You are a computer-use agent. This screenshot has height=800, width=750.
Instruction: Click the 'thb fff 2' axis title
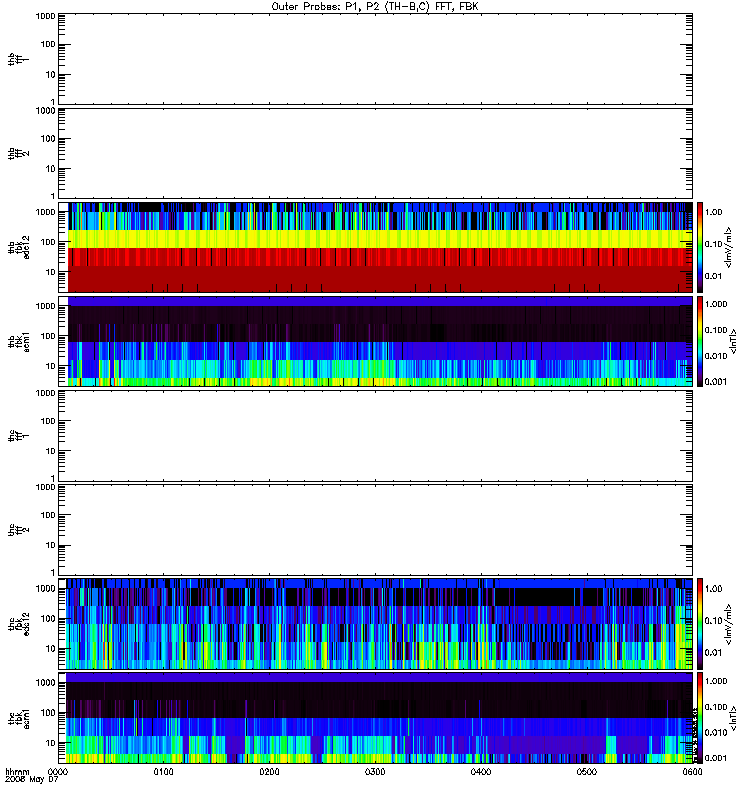pyautogui.click(x=18, y=153)
